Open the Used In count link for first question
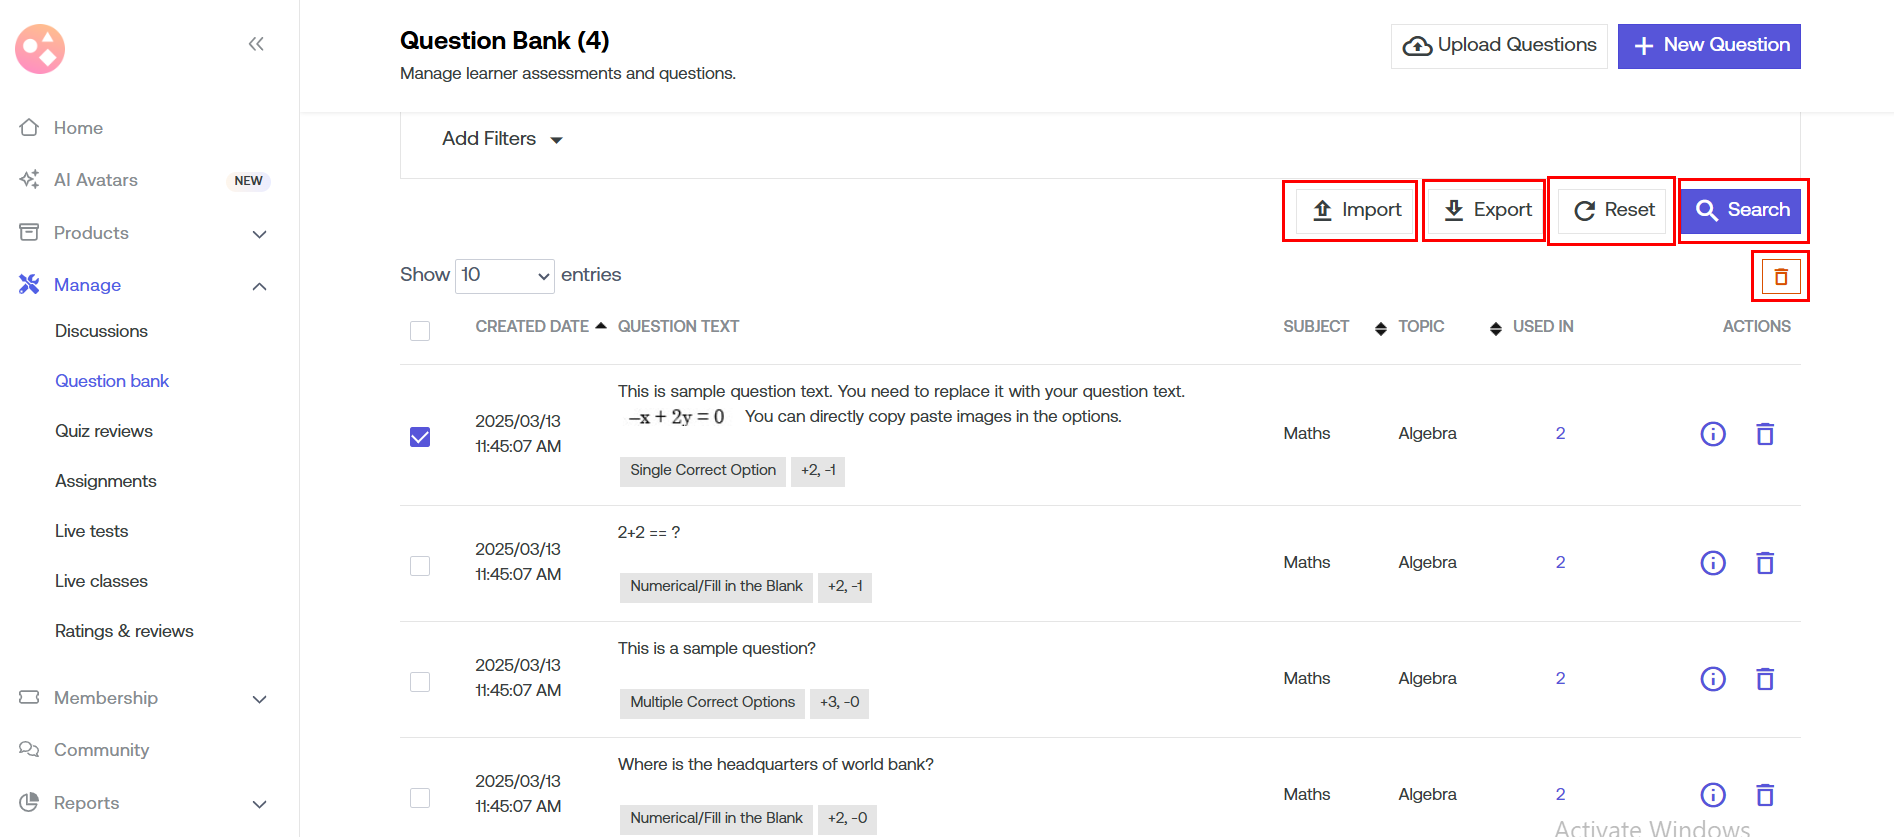Image resolution: width=1894 pixels, height=837 pixels. (x=1560, y=433)
